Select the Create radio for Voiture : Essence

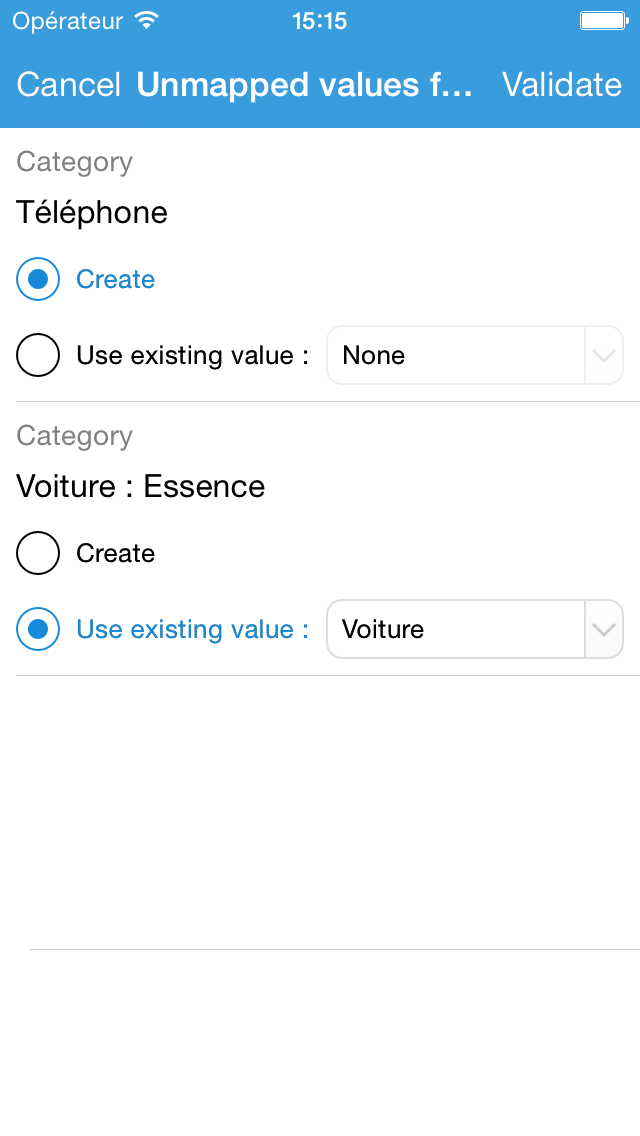[x=38, y=553]
